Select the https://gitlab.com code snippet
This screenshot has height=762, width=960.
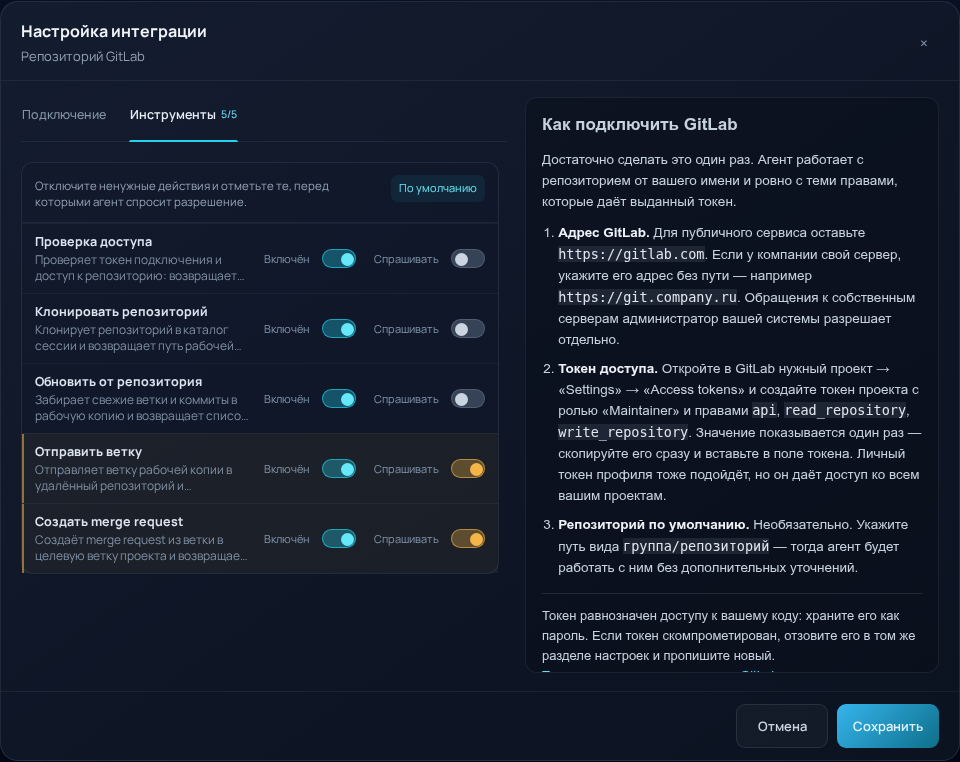(x=631, y=254)
